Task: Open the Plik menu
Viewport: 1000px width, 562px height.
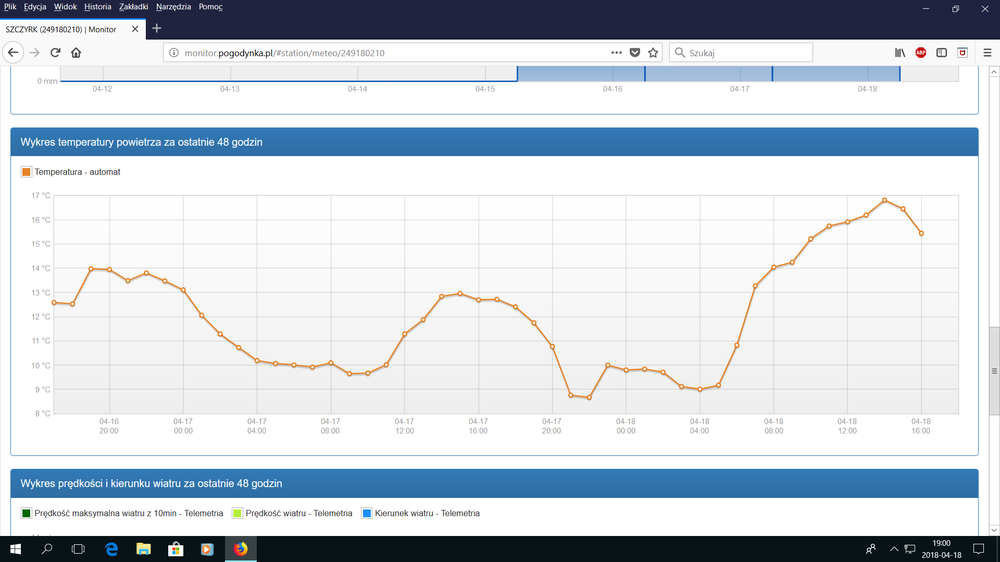Action: click(10, 6)
